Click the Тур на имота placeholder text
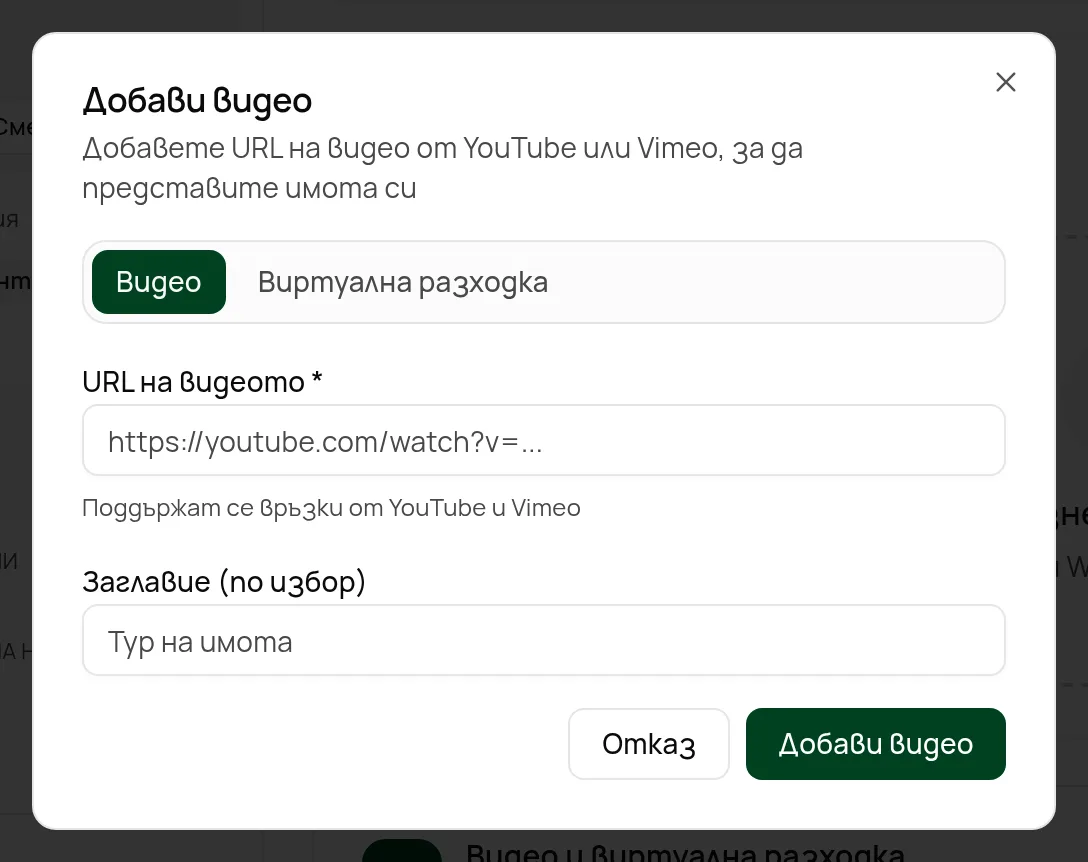 point(200,642)
